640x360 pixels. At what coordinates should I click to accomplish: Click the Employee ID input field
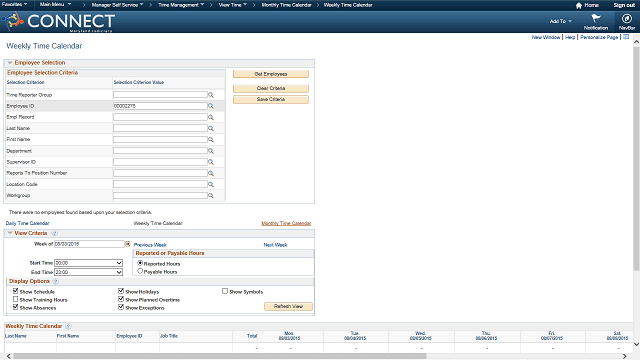(160, 106)
